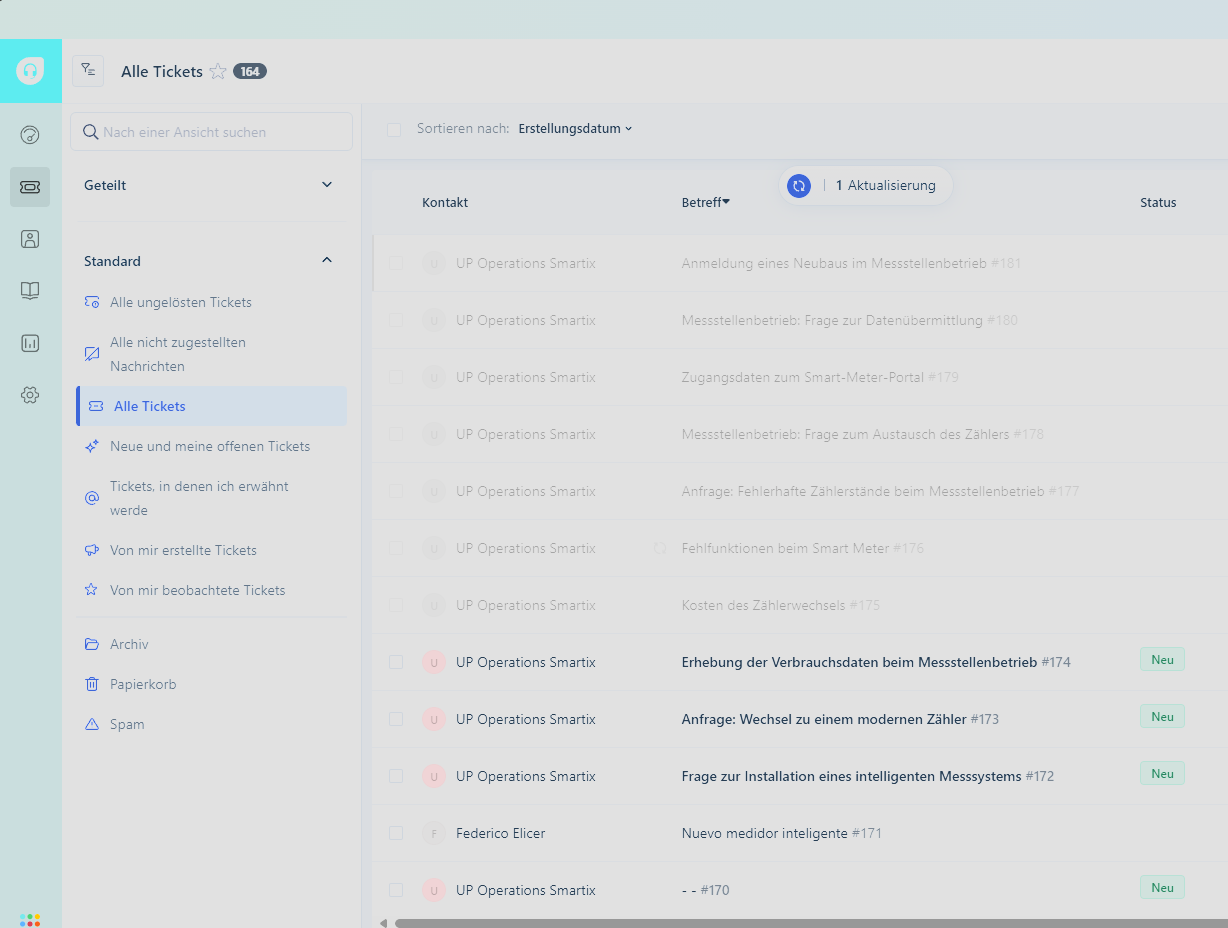The height and width of the screenshot is (928, 1228).
Task: Toggle the view filter panel icon
Action: [x=88, y=71]
